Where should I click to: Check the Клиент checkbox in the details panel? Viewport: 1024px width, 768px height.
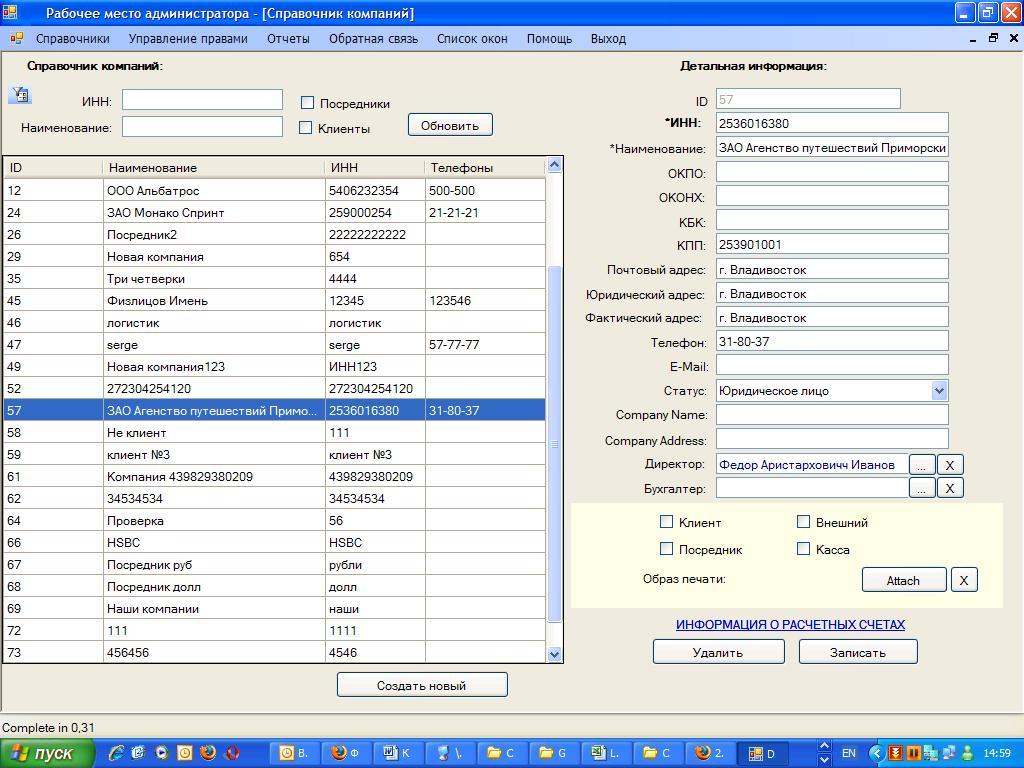(667, 521)
